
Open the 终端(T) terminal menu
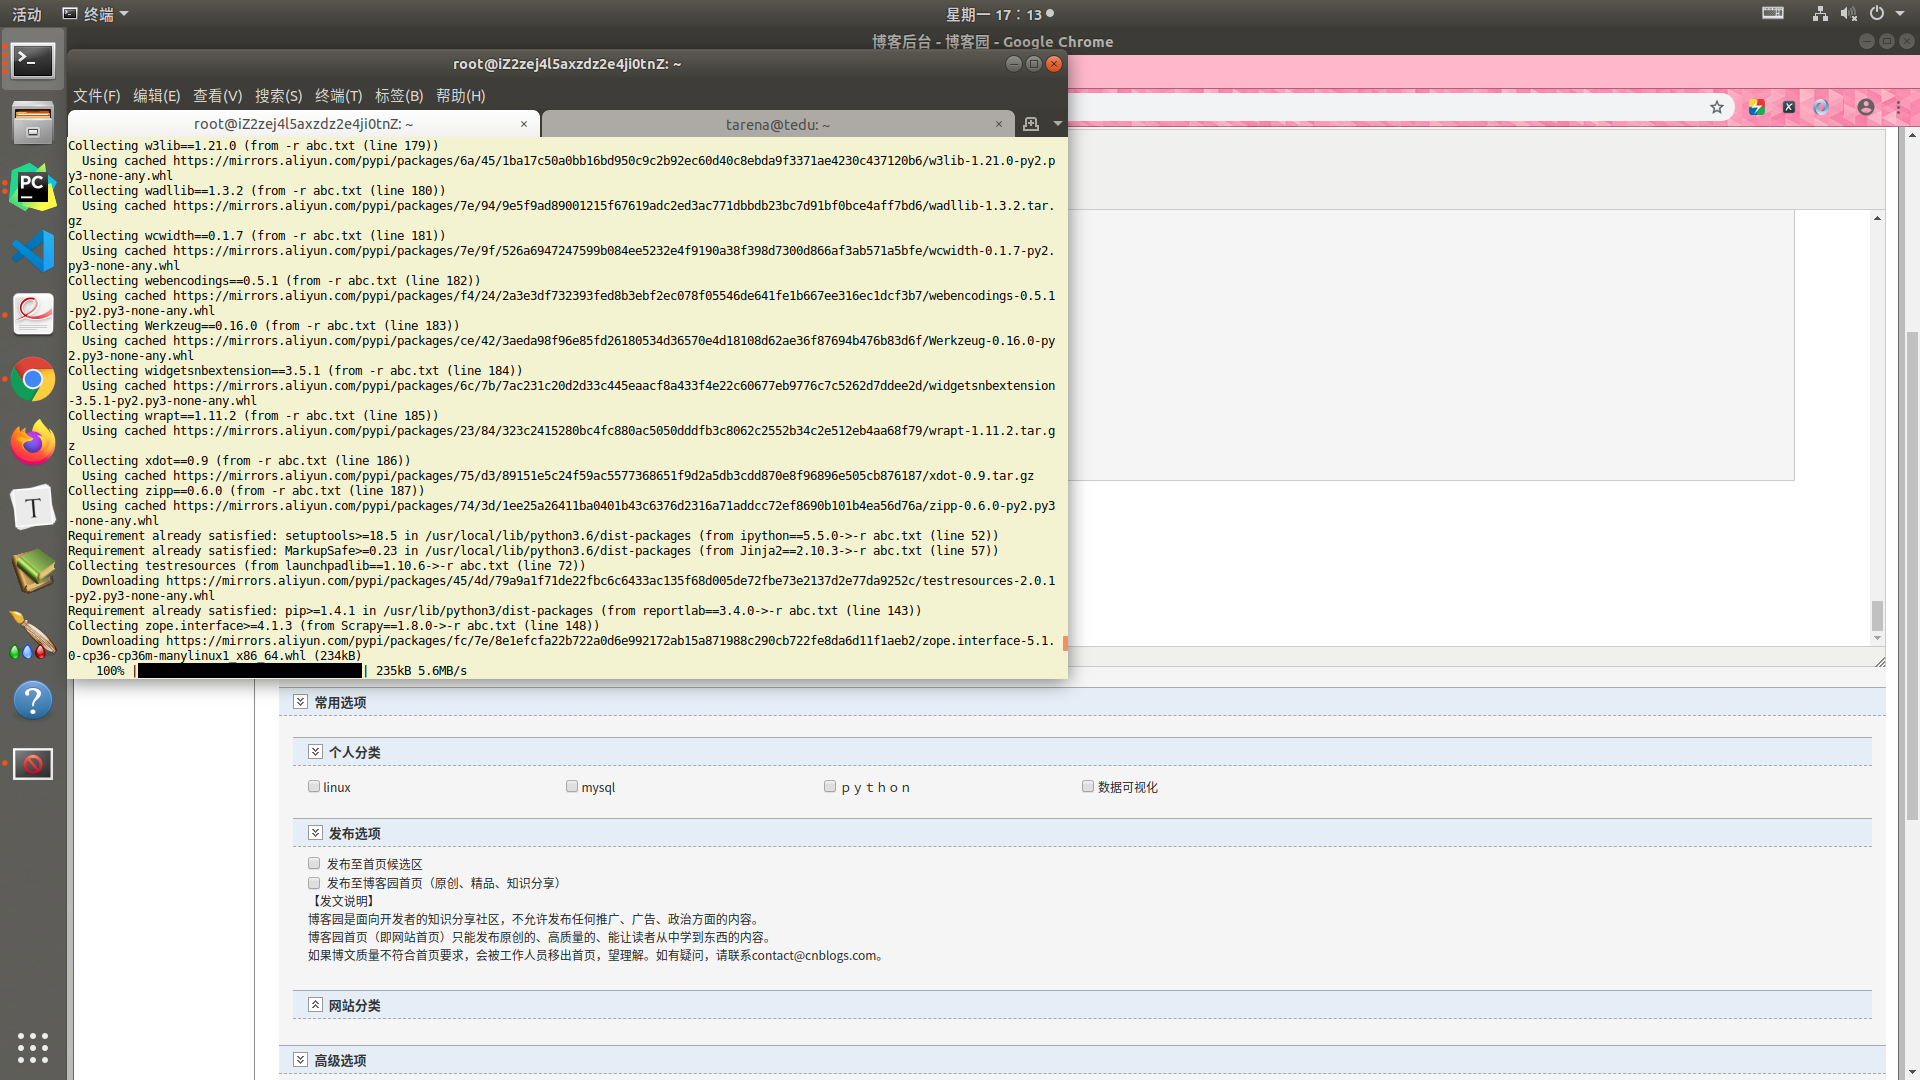(339, 96)
